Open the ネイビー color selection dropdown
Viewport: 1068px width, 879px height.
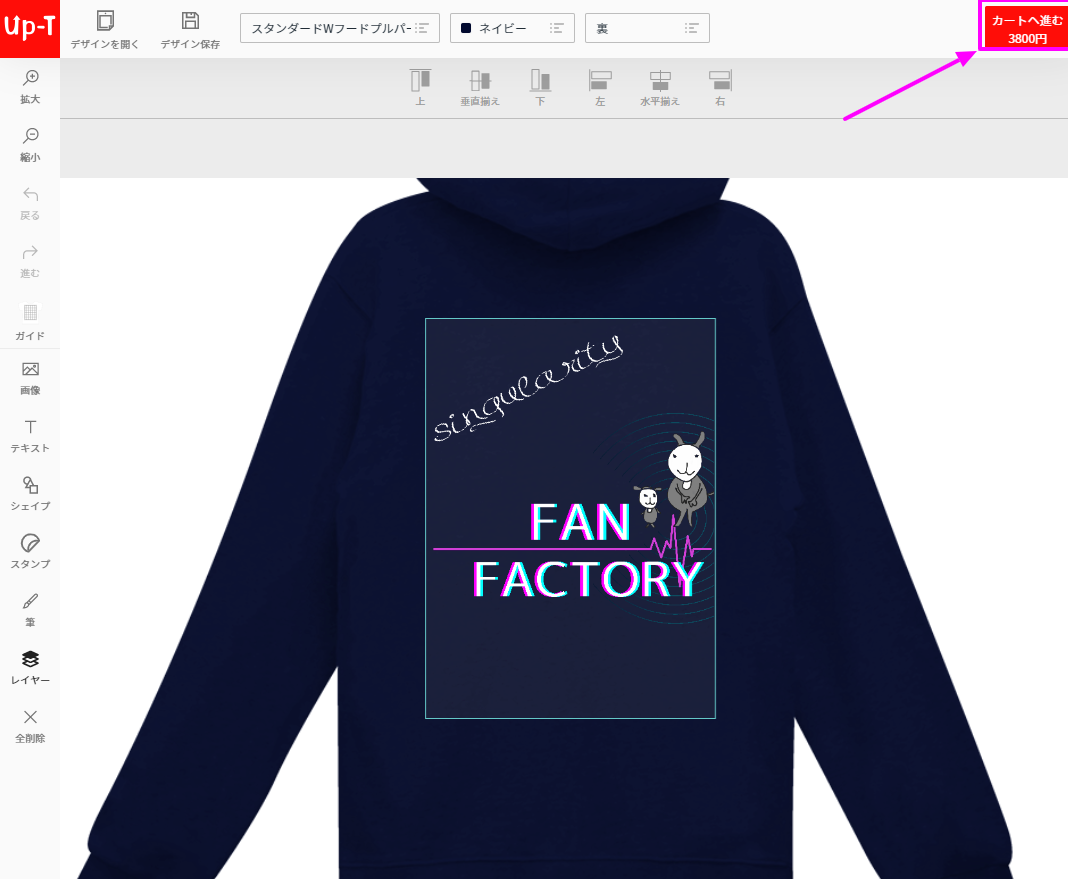click(512, 28)
